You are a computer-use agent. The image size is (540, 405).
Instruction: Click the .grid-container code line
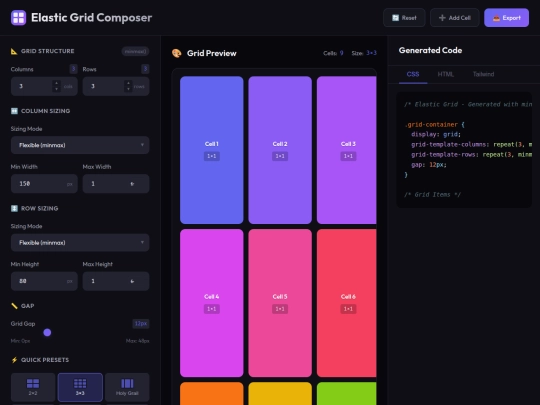[435, 124]
